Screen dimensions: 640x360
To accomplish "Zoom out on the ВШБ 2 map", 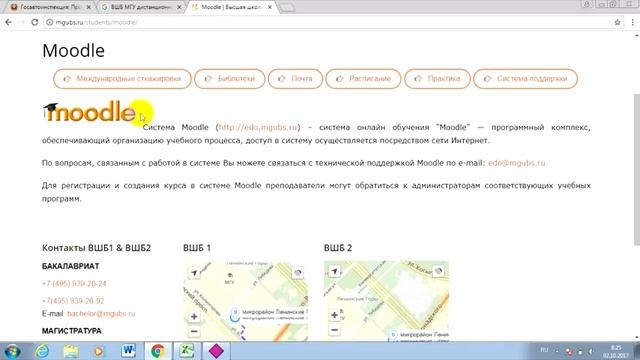I will (x=335, y=329).
